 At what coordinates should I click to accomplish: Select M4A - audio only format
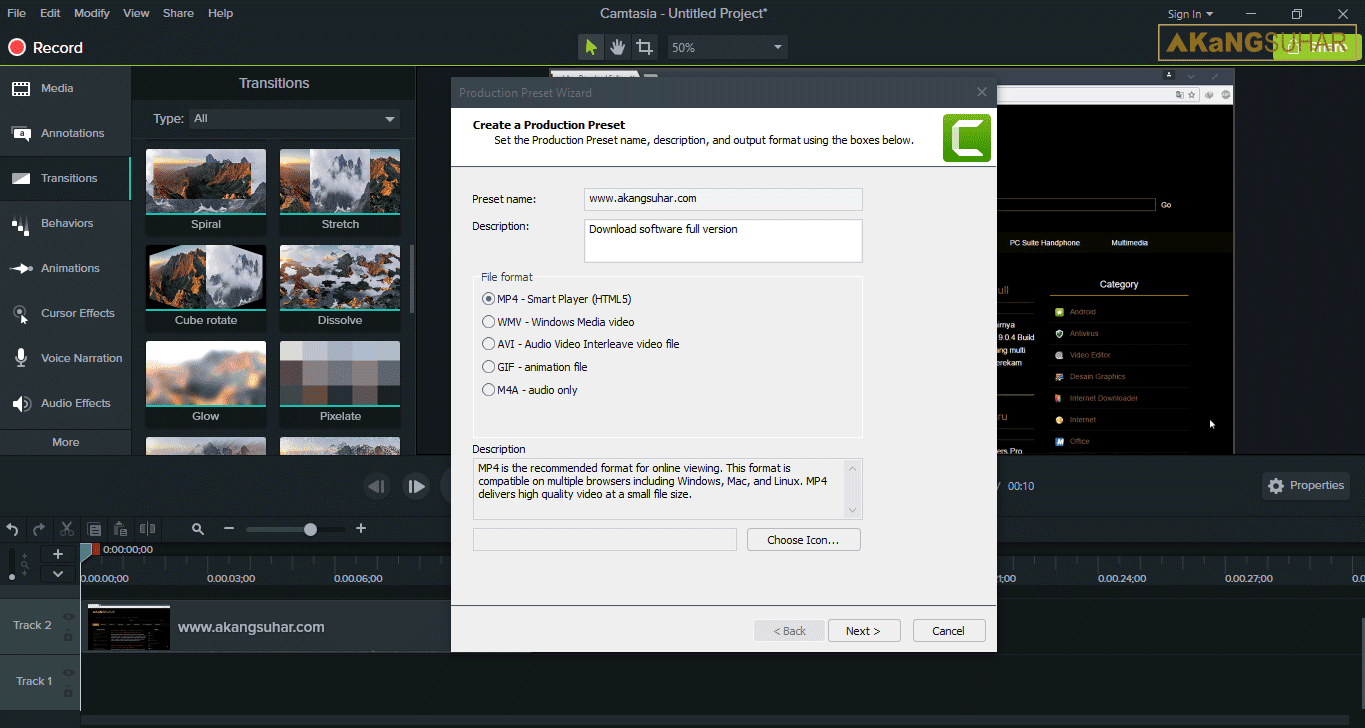[x=530, y=390]
